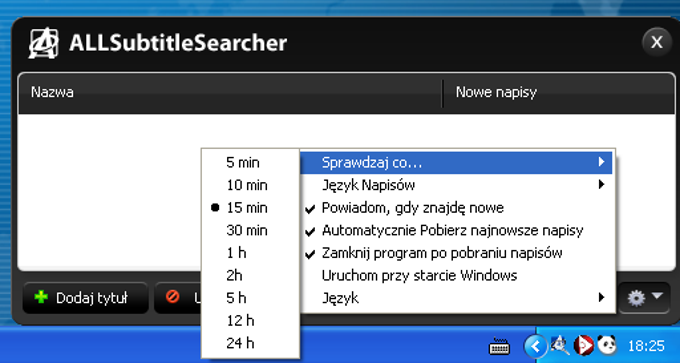Expand hidden tray icons with the arrow
This screenshot has height=363, width=680.
(536, 346)
